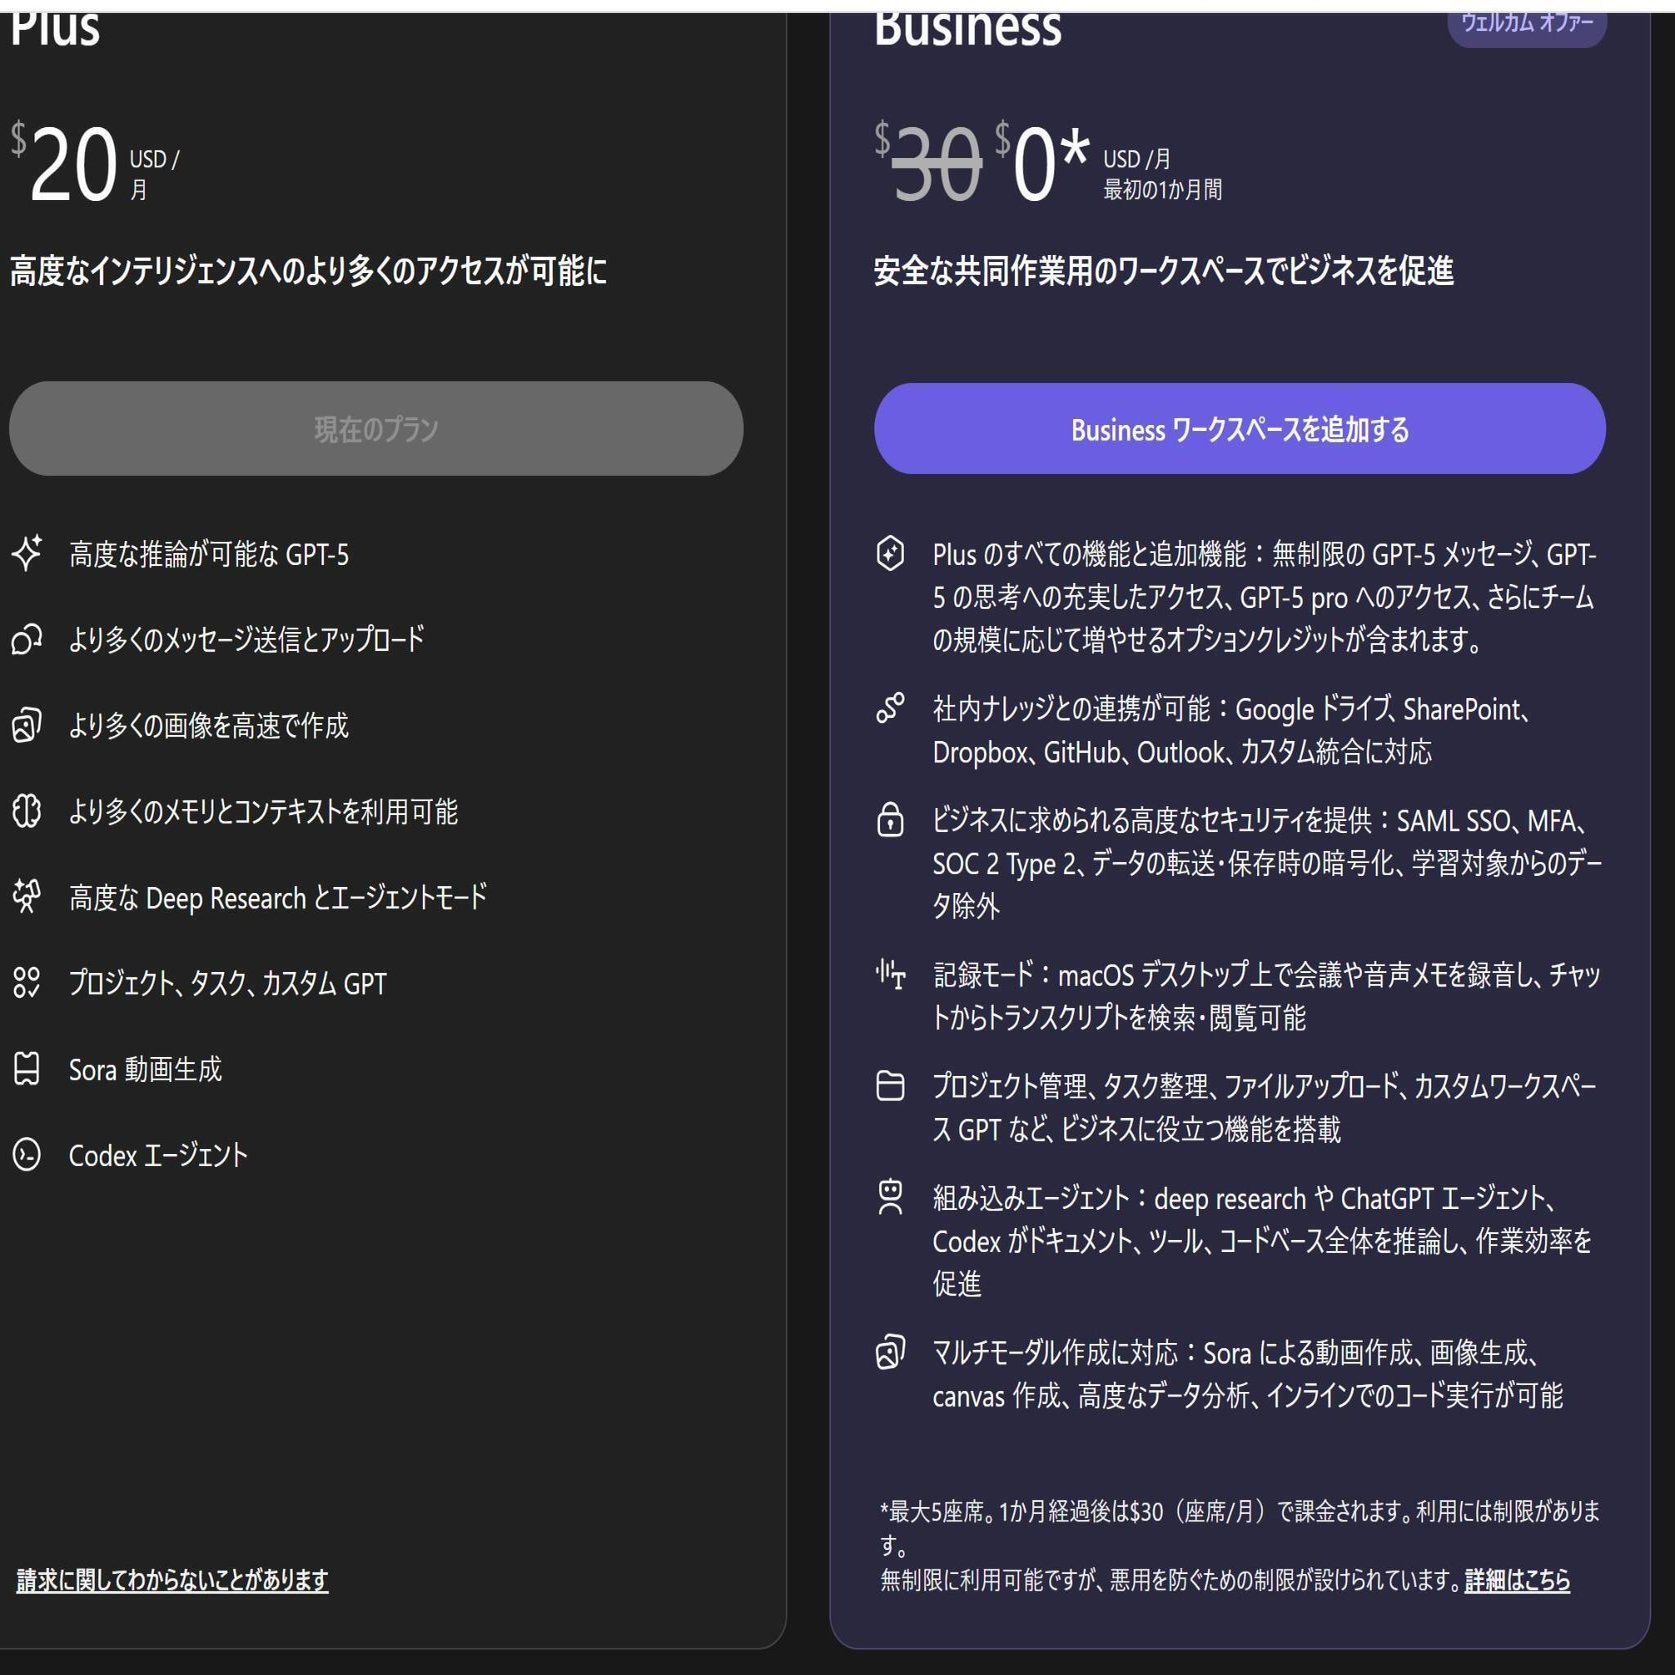
Task: Open the 詳細はこちら link in Business footnote
Action: click(x=1517, y=1580)
